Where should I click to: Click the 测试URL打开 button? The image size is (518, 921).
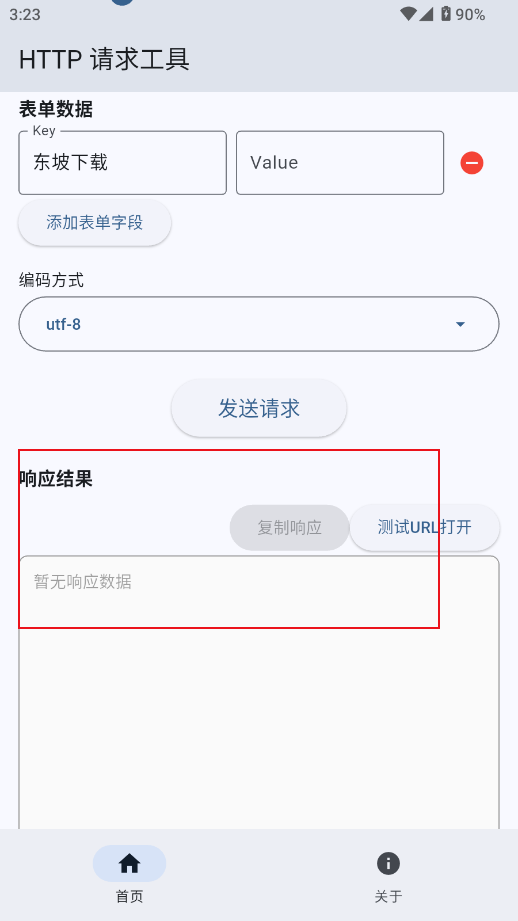pos(425,527)
